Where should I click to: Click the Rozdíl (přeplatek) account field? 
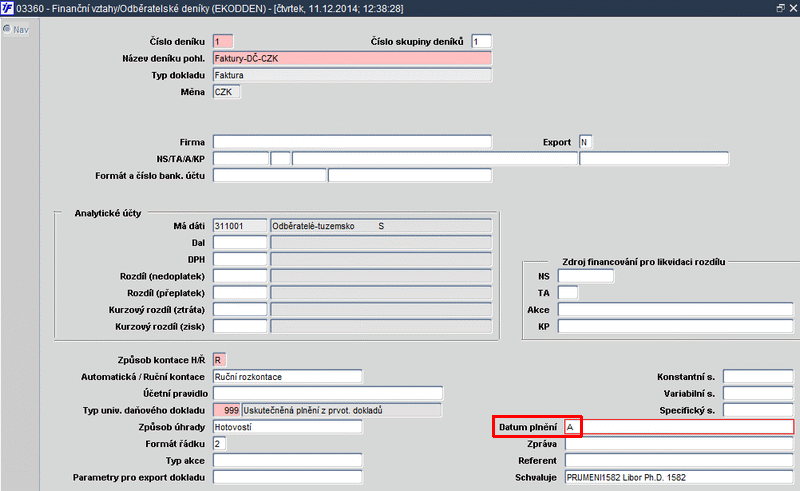(x=240, y=293)
